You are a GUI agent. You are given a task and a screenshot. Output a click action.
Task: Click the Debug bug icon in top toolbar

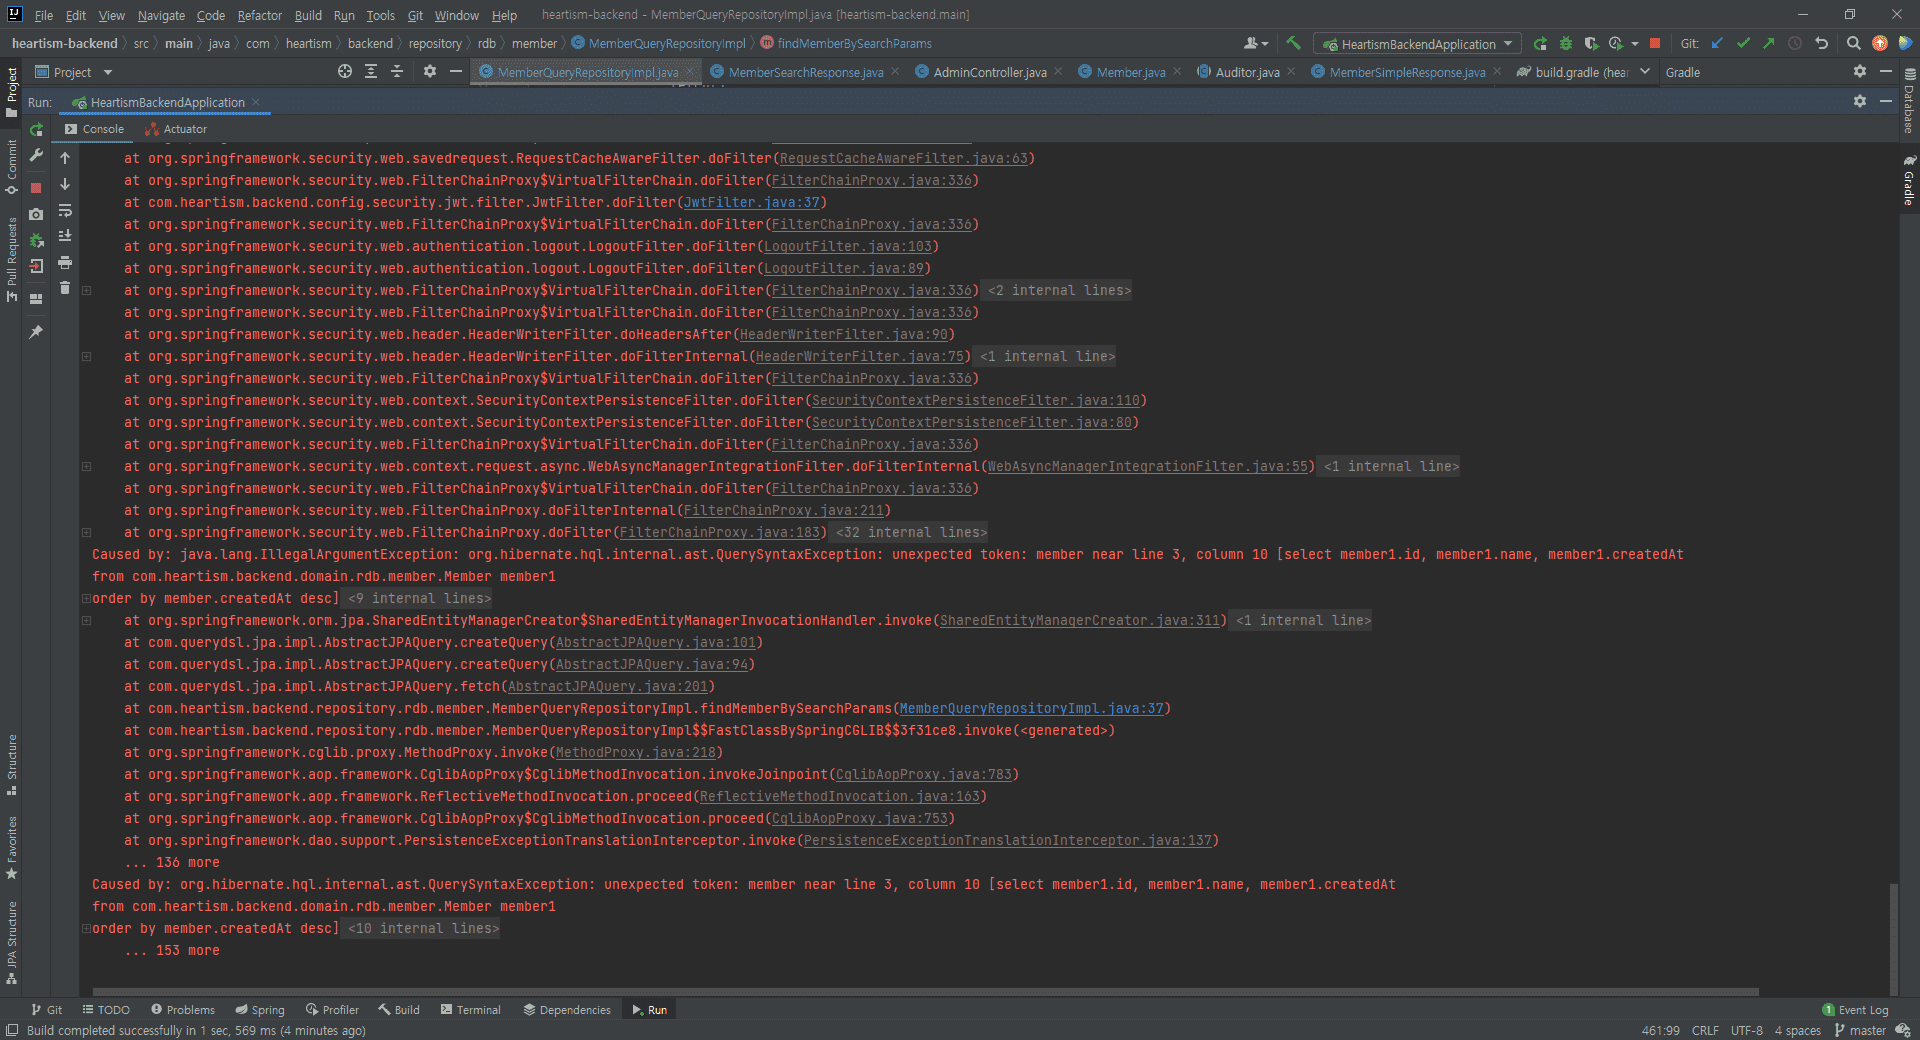[x=1566, y=43]
